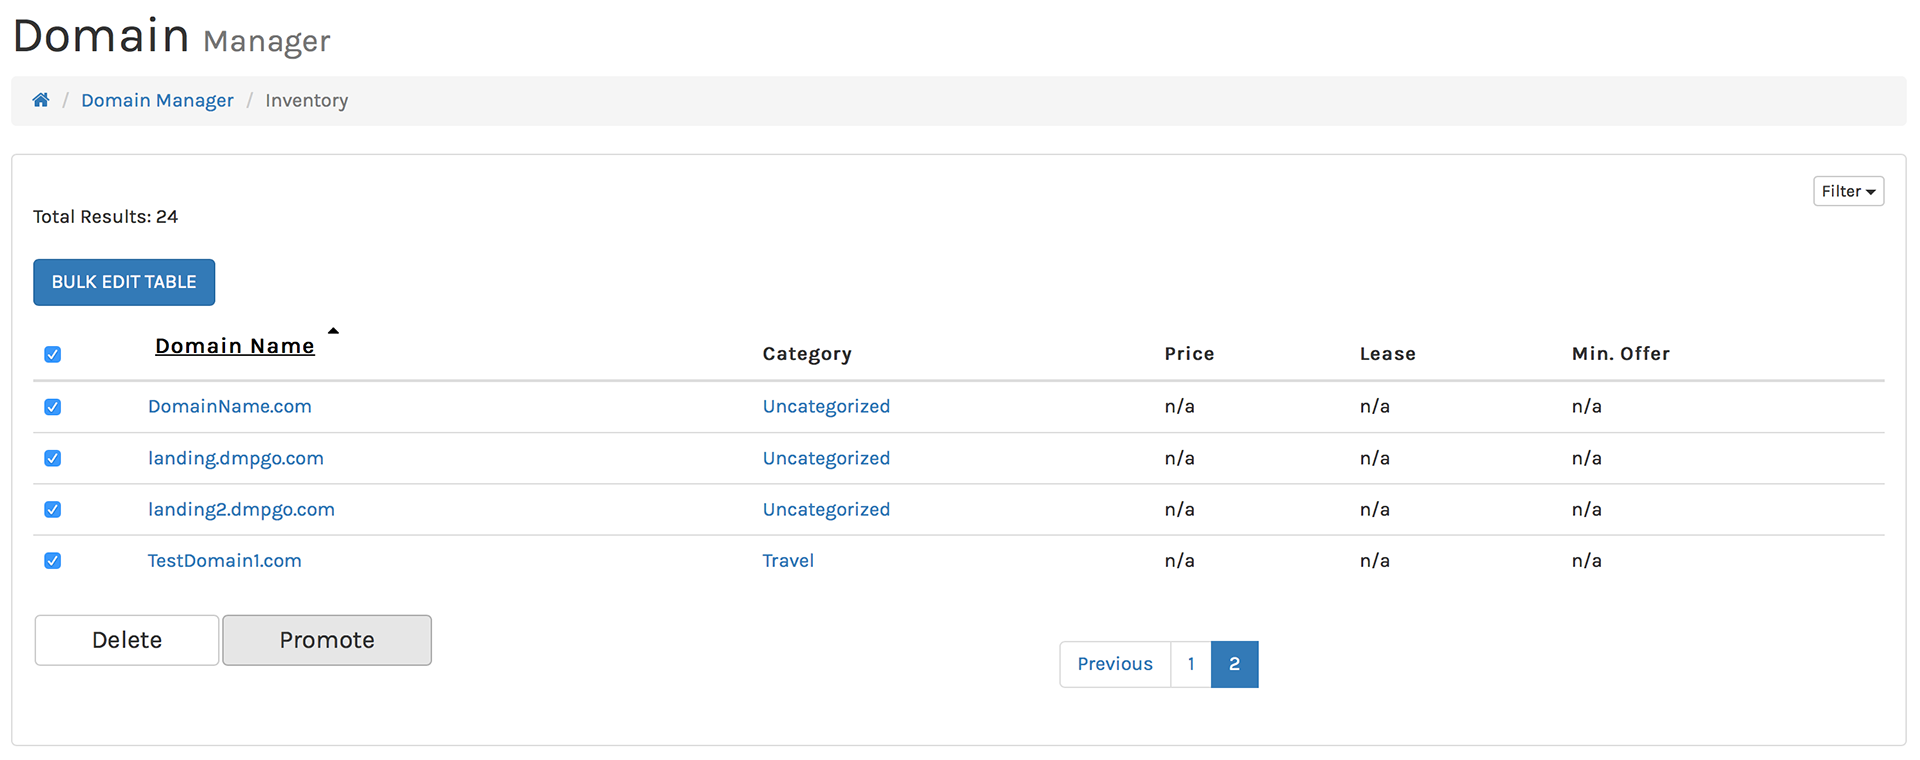The width and height of the screenshot is (1920, 760).
Task: Click the sort arrow beside Domain Name
Action: pyautogui.click(x=333, y=331)
